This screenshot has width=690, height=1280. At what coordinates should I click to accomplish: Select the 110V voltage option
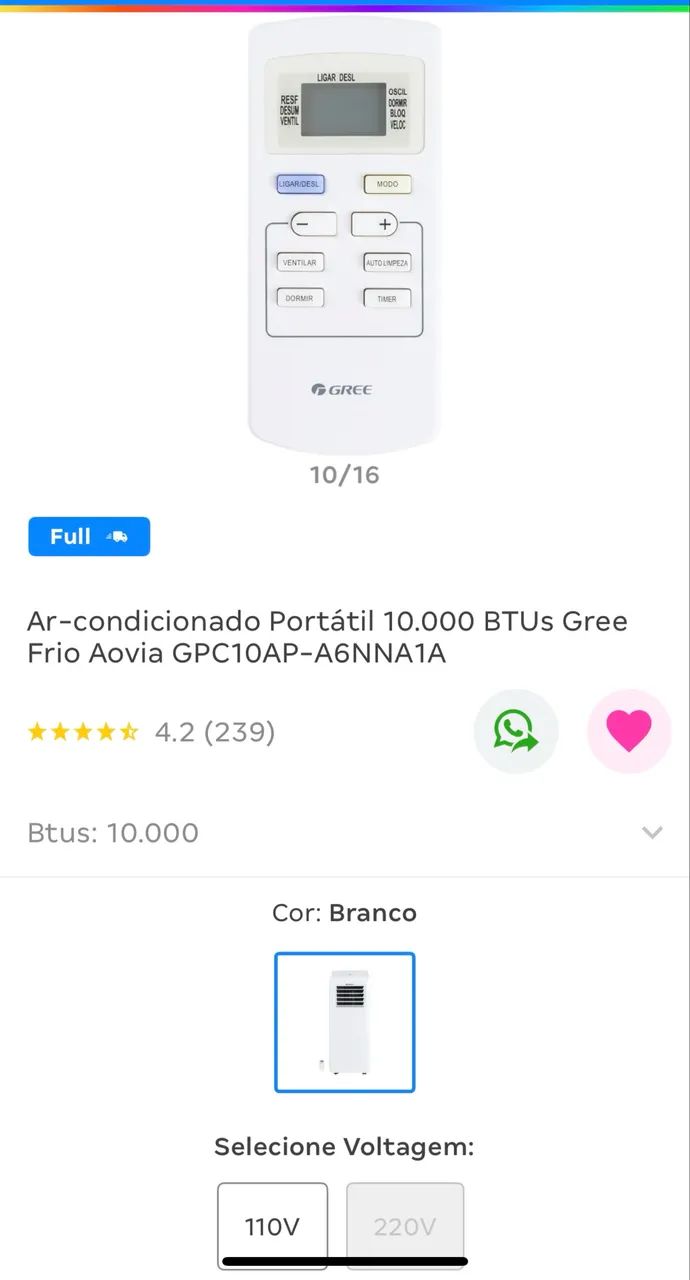(x=272, y=1226)
